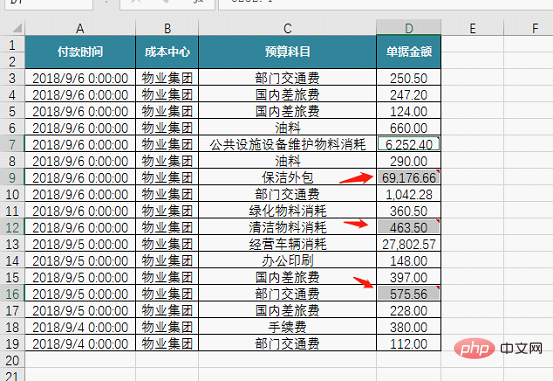Image resolution: width=553 pixels, height=381 pixels.
Task: Select the cell with amount 228.00
Action: (409, 310)
